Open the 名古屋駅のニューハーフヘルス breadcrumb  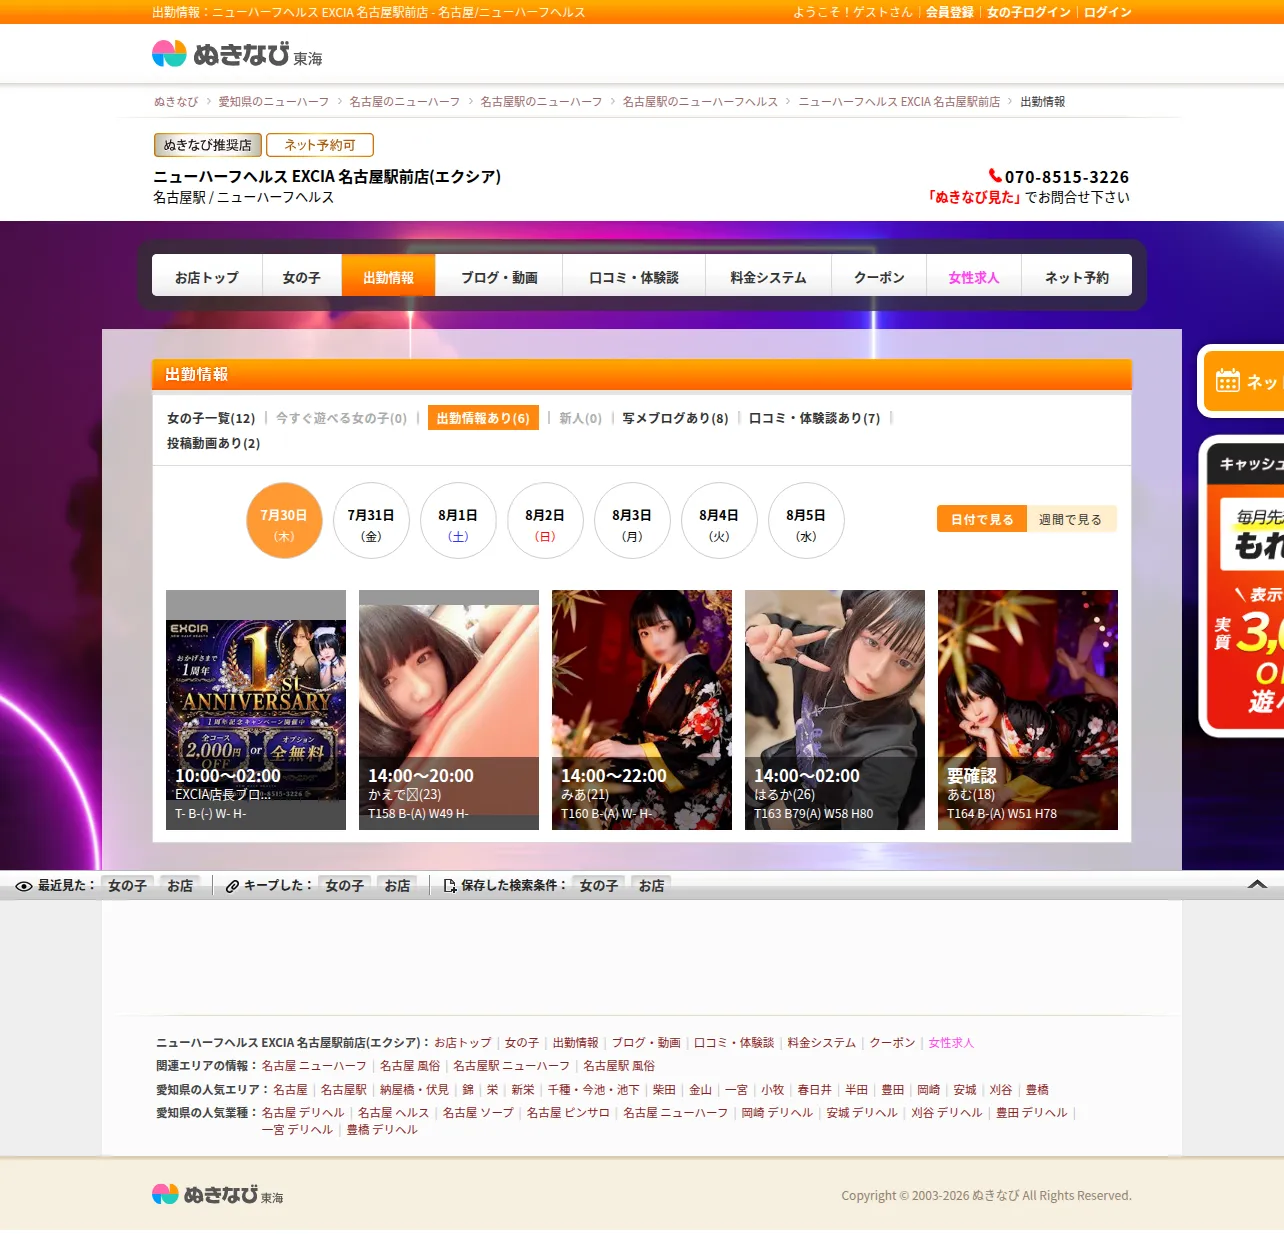point(700,102)
